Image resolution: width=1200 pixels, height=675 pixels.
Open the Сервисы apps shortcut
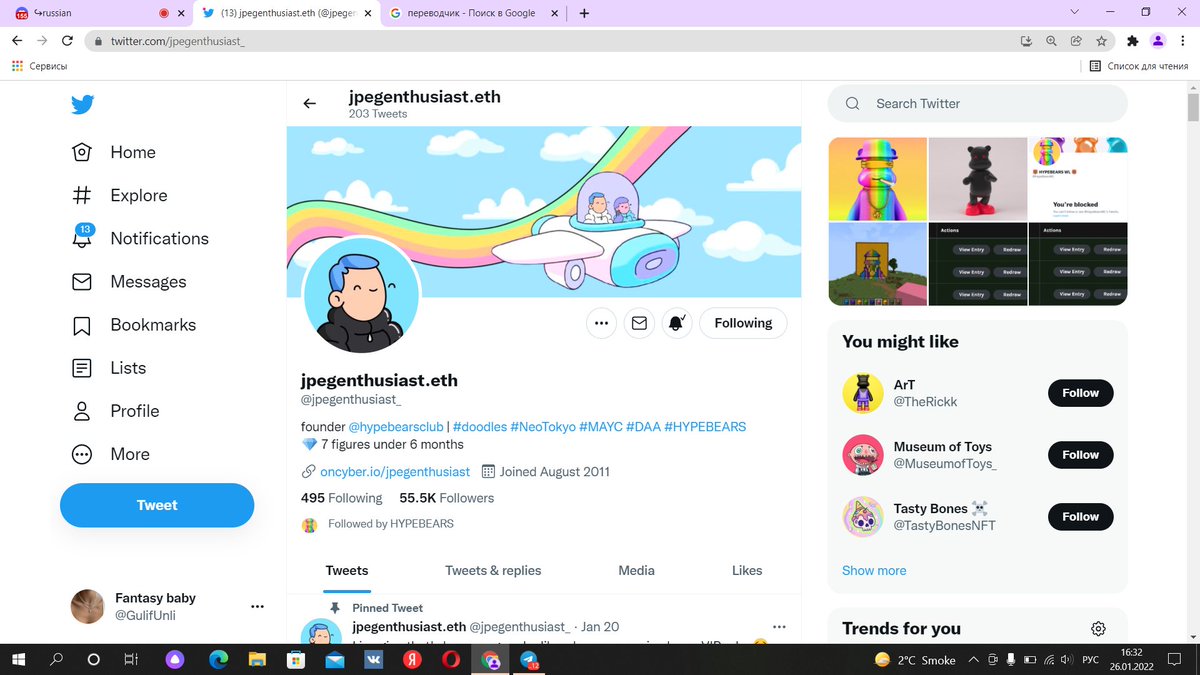coord(40,66)
